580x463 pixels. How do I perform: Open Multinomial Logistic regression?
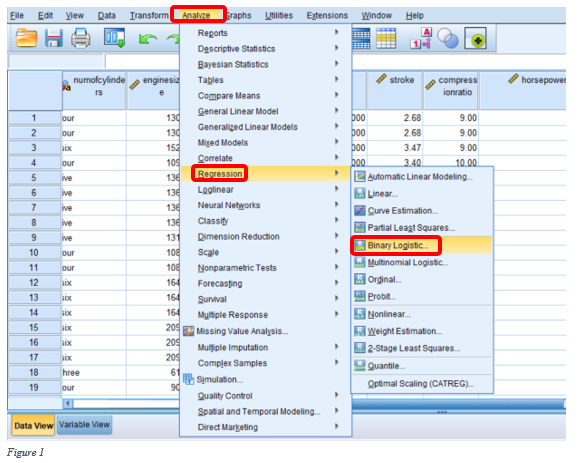(x=422, y=263)
